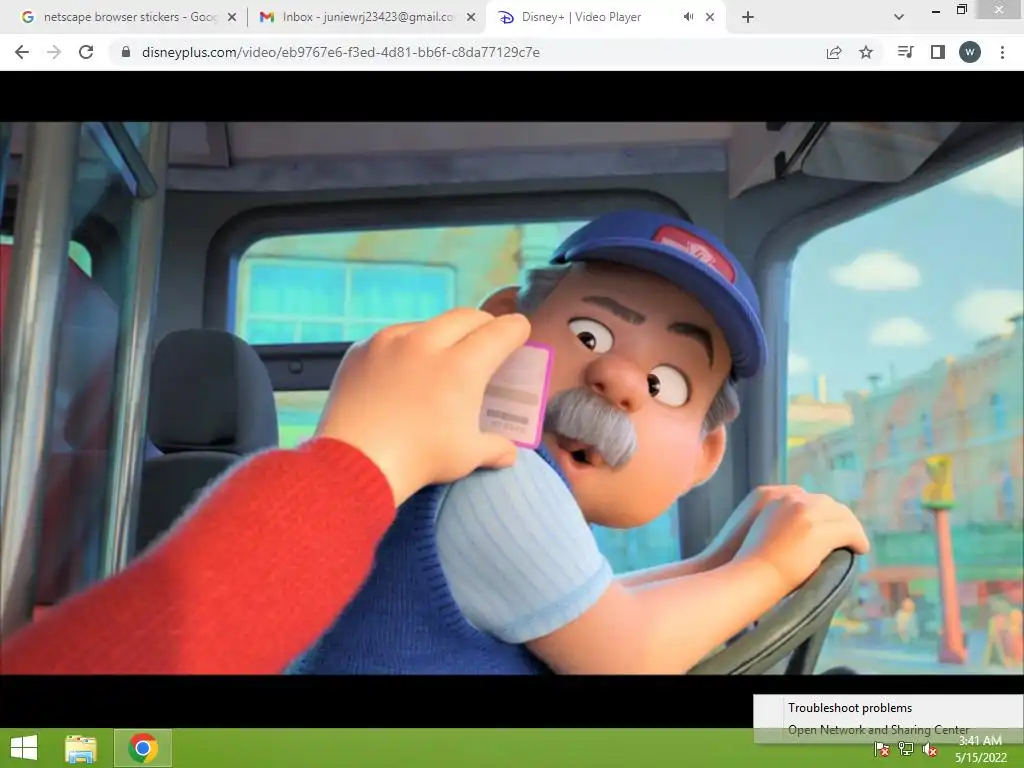
Task: Open the tab search dropdown arrow
Action: point(899,17)
